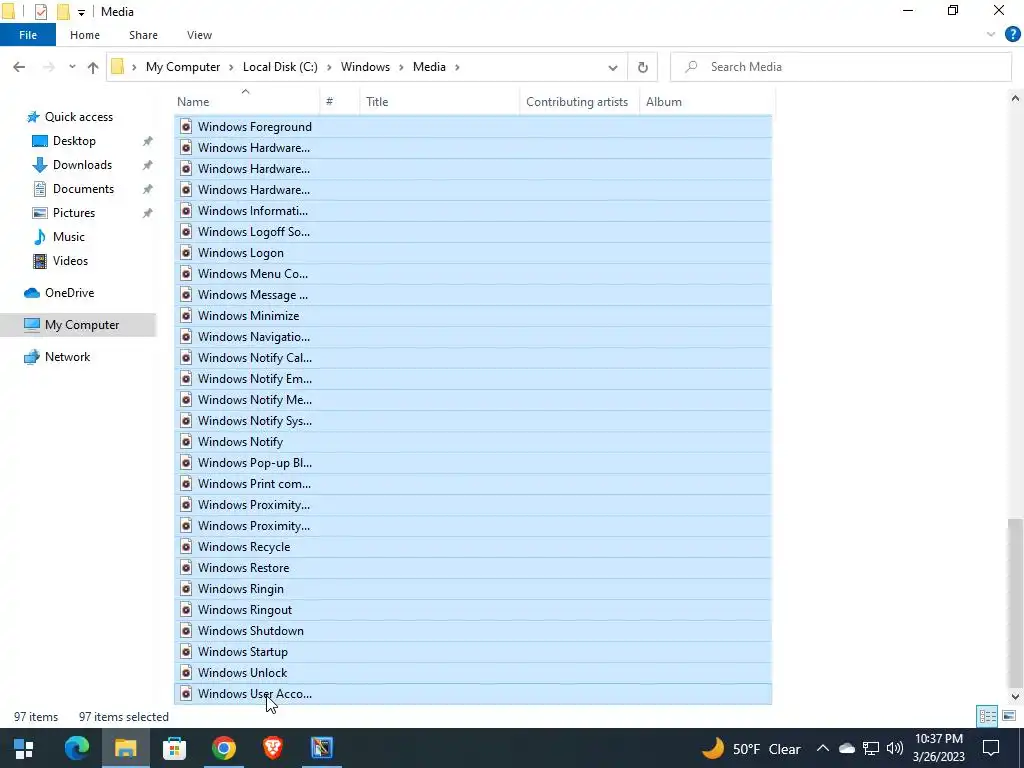Open Customize Quick Access Toolbar dropdown
The height and width of the screenshot is (768, 1024).
(81, 12)
